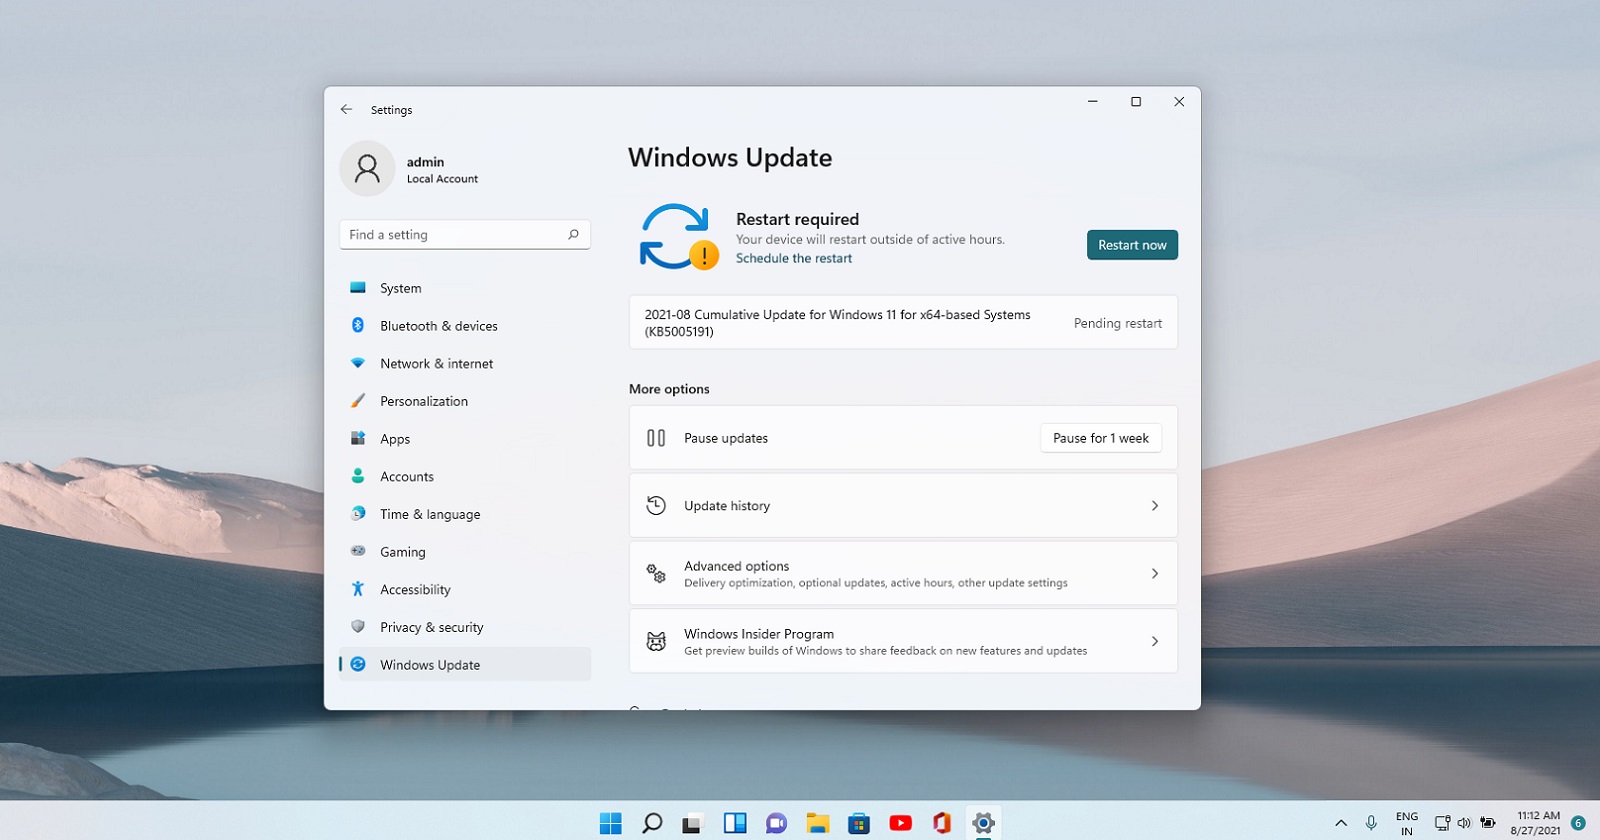Minimize the Settings window
This screenshot has width=1600, height=840.
[1093, 102]
